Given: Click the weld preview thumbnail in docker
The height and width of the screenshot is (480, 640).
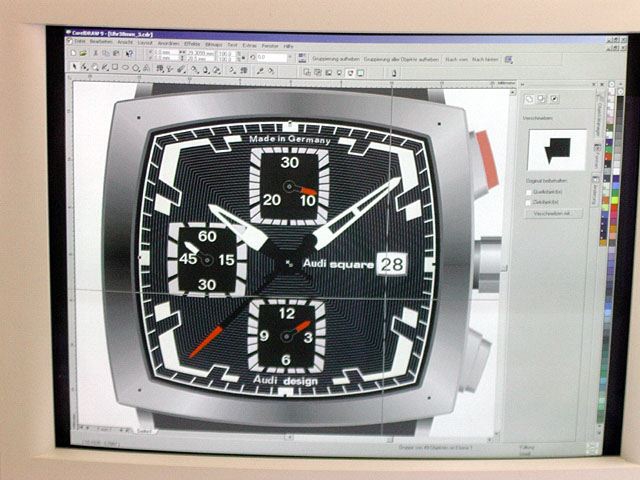Looking at the screenshot, I should (557, 150).
